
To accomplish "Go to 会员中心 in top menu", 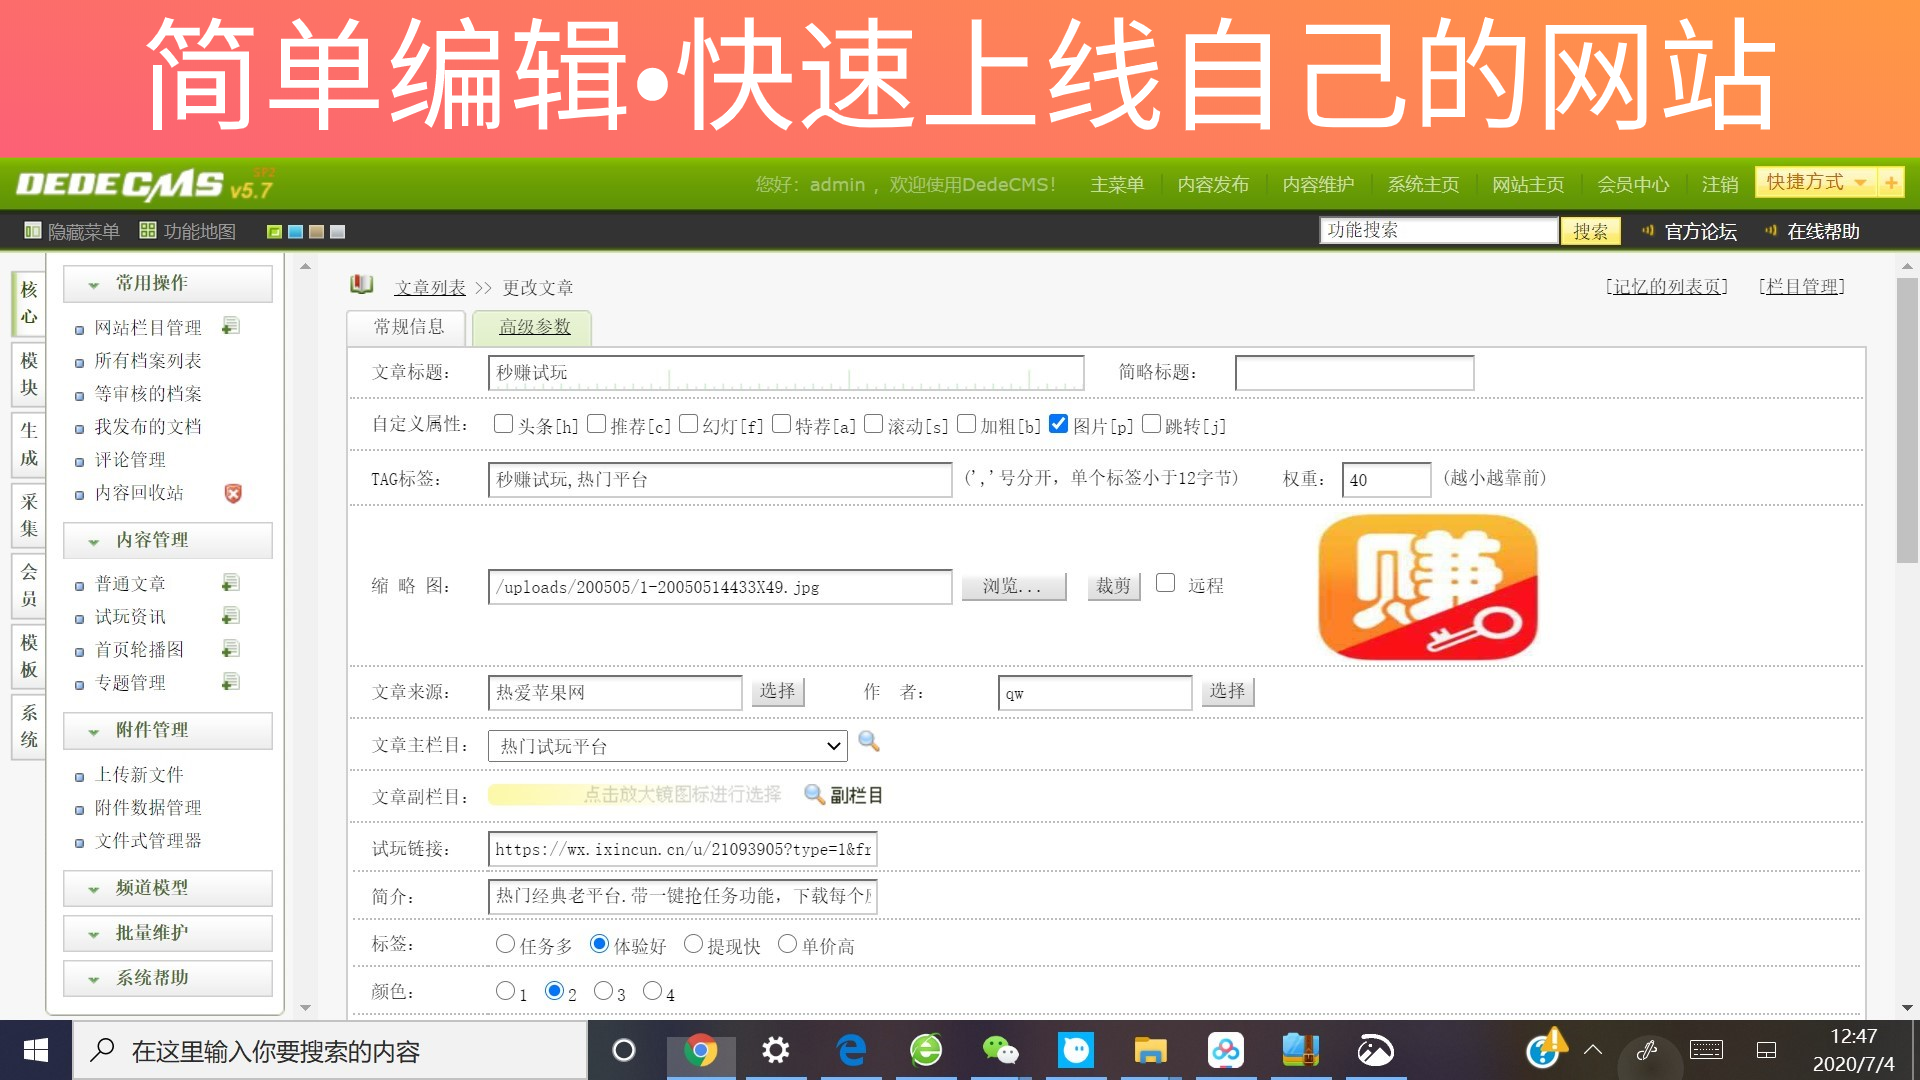I will click(x=1633, y=184).
